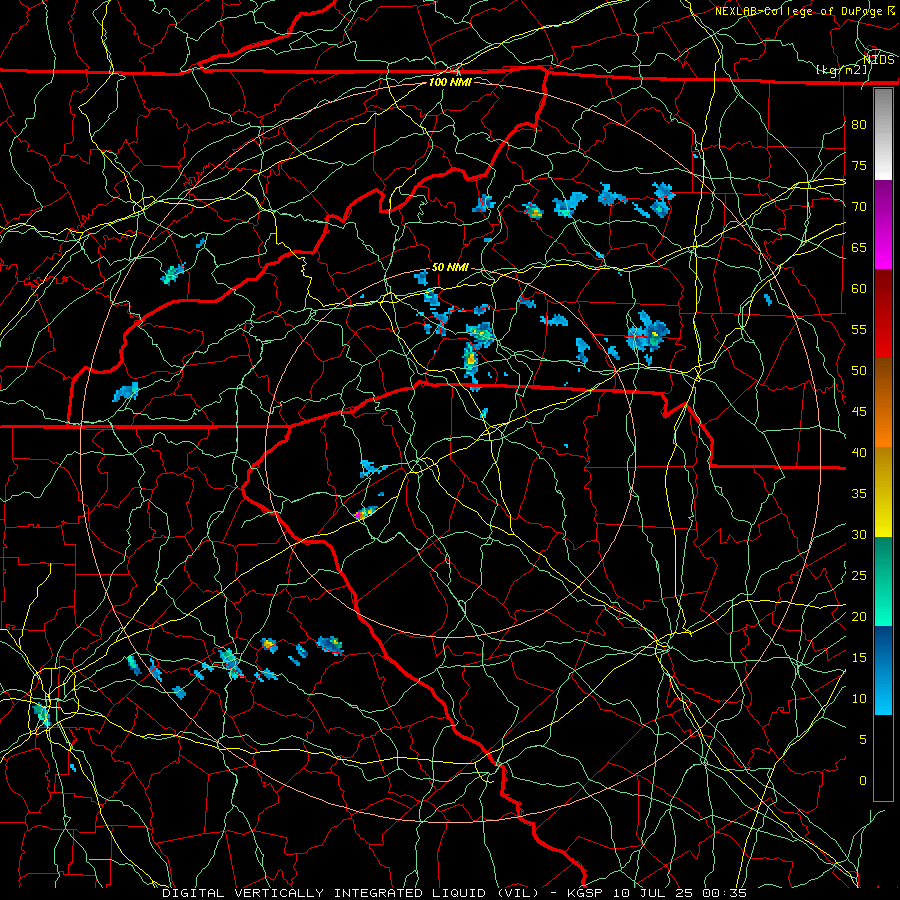Image resolution: width=900 pixels, height=900 pixels.
Task: Click the scale value 25
Action: point(859,576)
